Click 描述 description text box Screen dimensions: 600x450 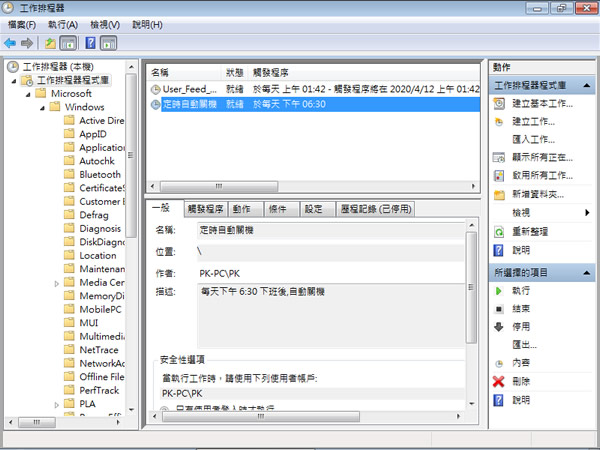click(331, 316)
